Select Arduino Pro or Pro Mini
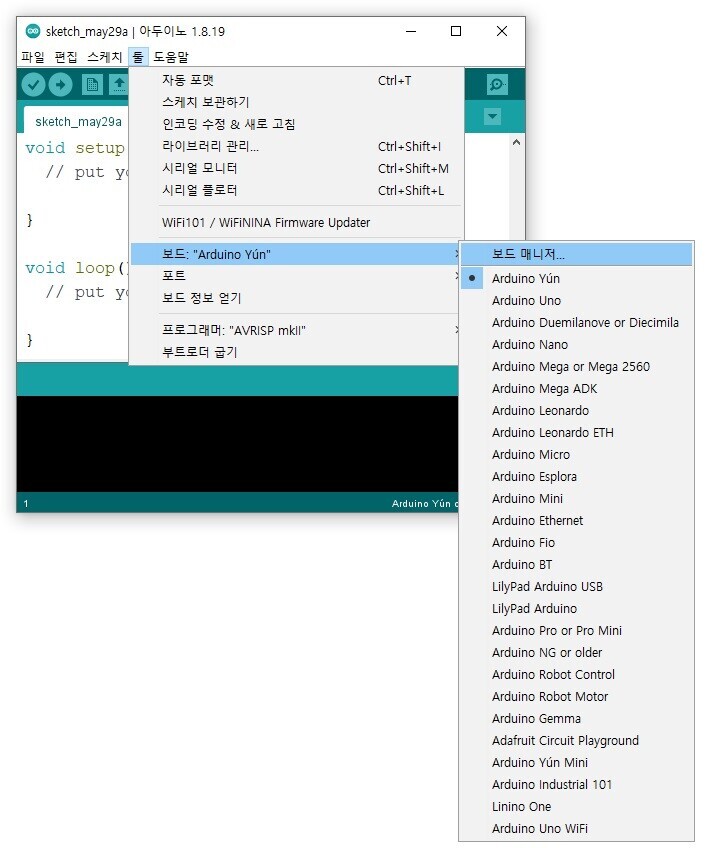Image resolution: width=714 pixels, height=848 pixels. click(577, 631)
